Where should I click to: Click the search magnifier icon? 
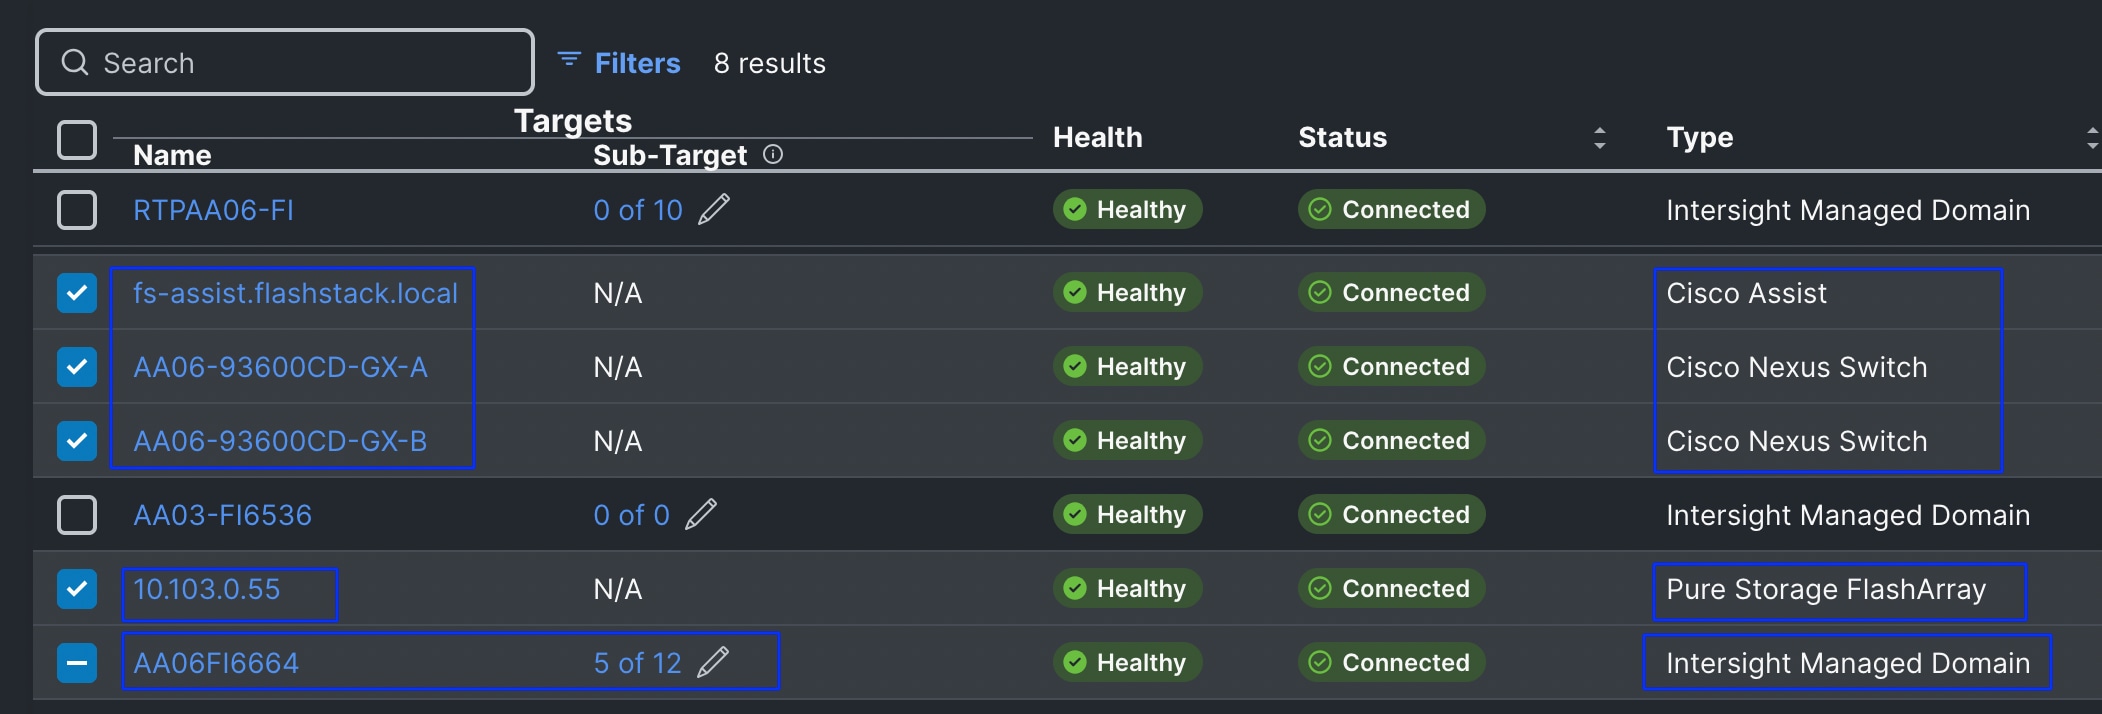point(76,62)
